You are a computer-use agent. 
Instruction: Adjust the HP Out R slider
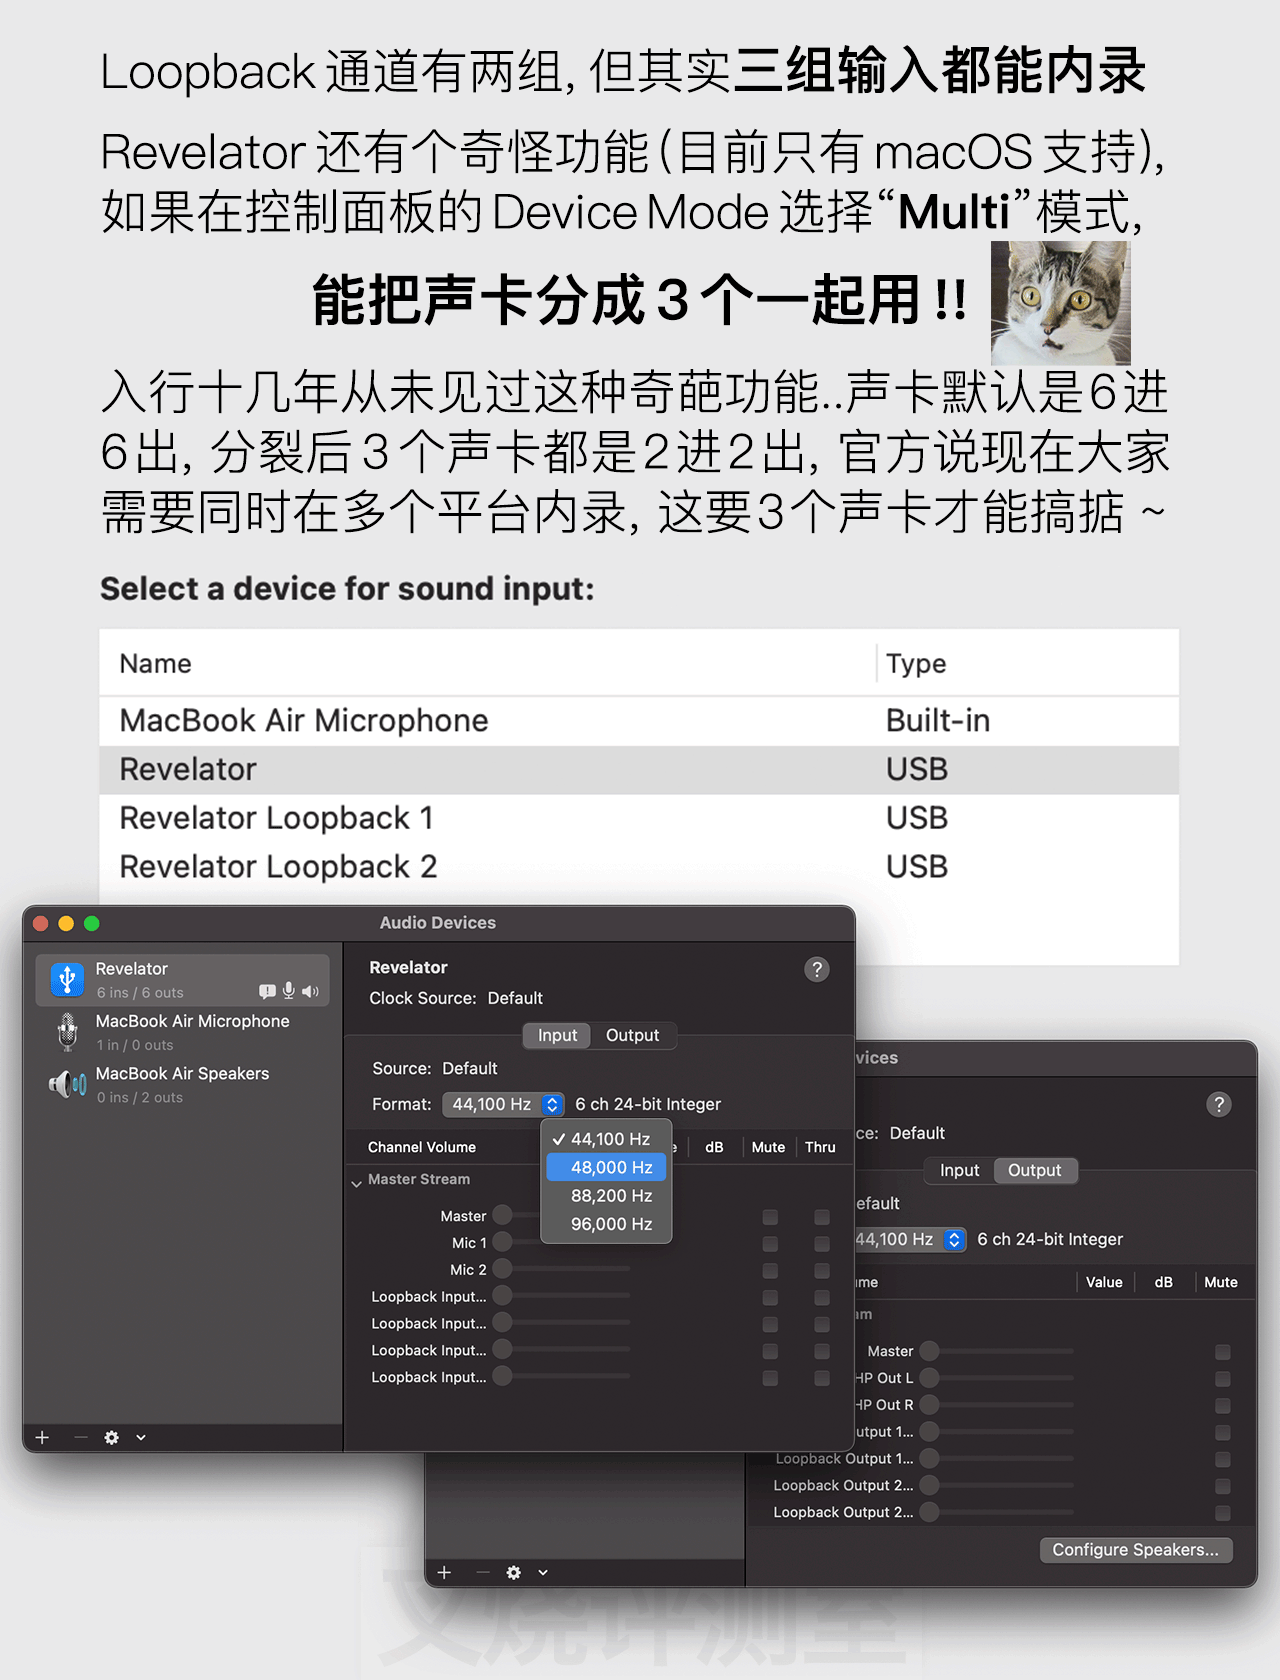click(x=997, y=1404)
